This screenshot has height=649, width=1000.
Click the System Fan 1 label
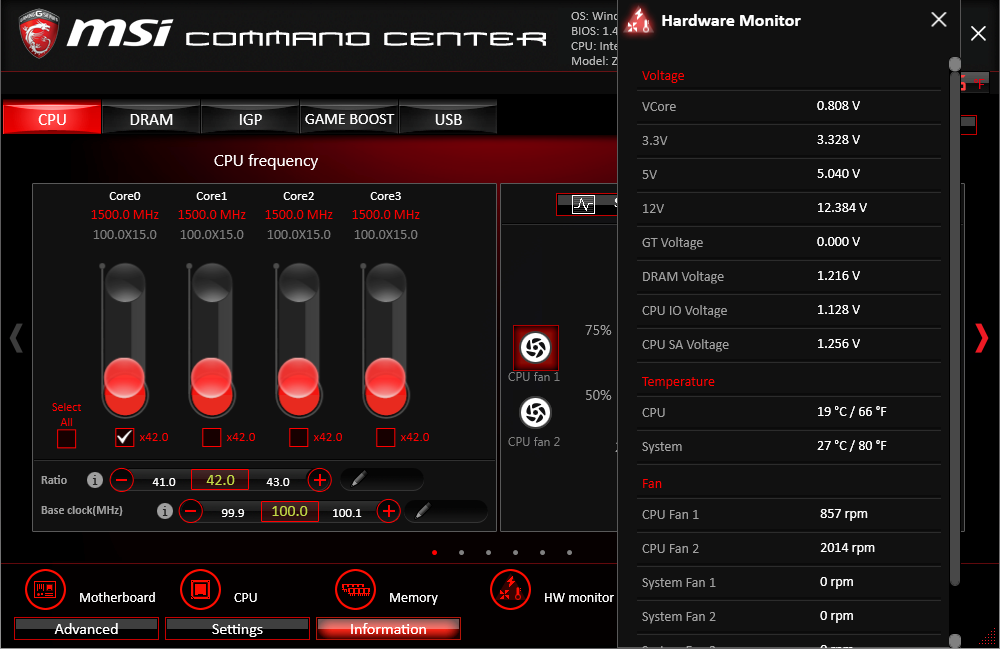[679, 582]
